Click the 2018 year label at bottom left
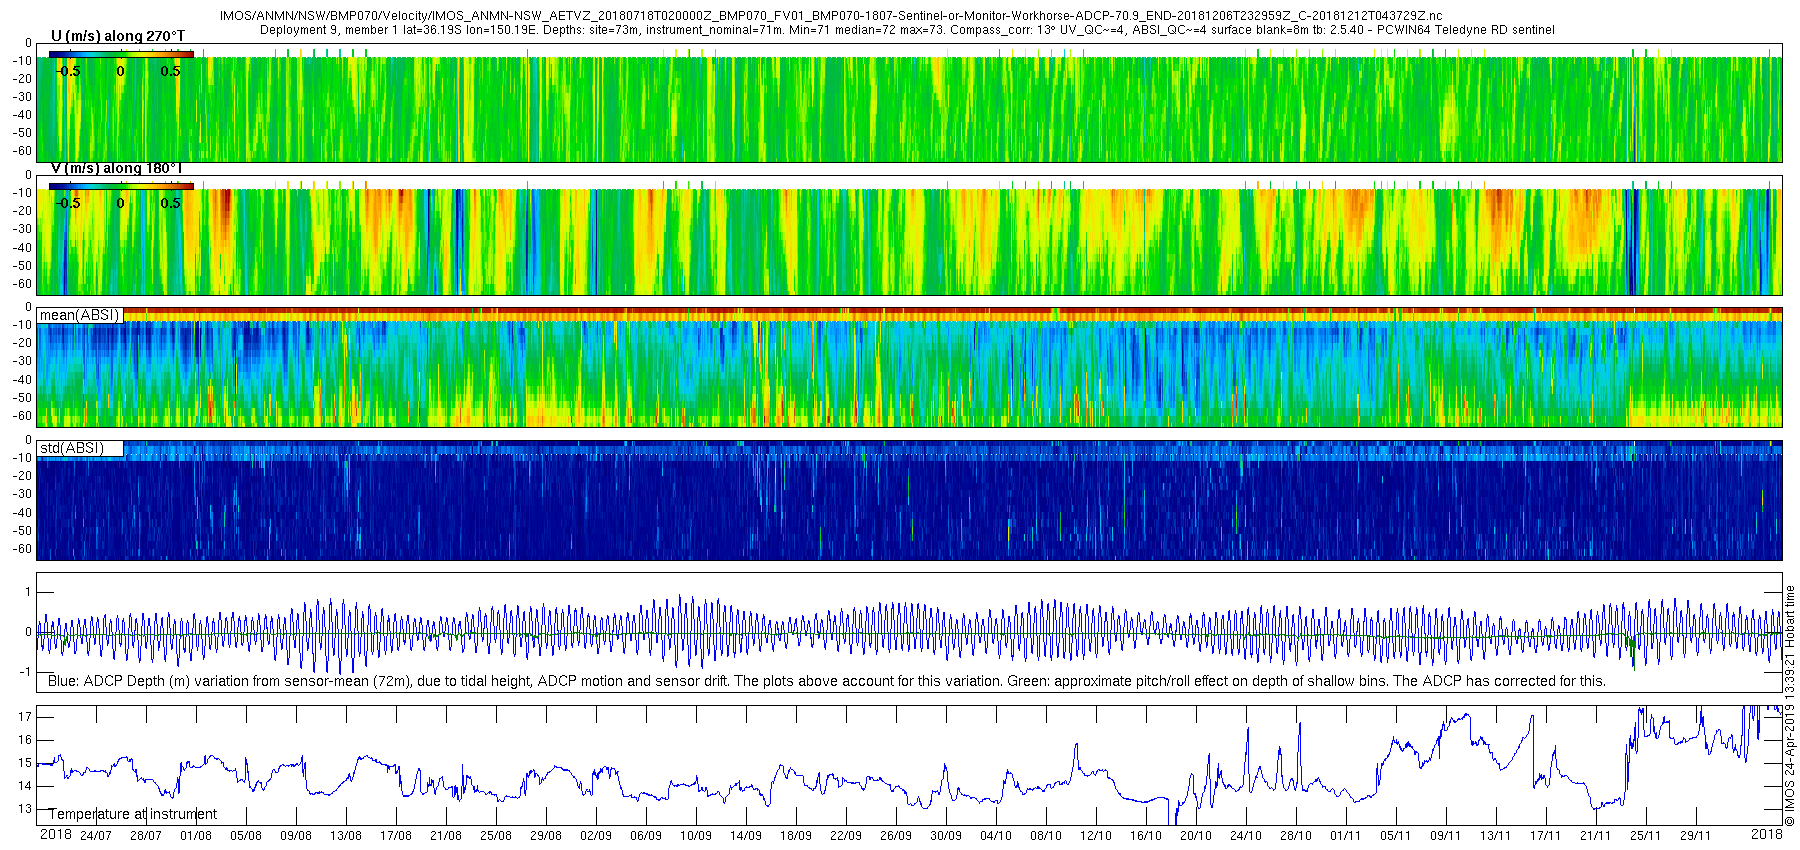Viewport: 1800px width, 850px height. pos(55,834)
